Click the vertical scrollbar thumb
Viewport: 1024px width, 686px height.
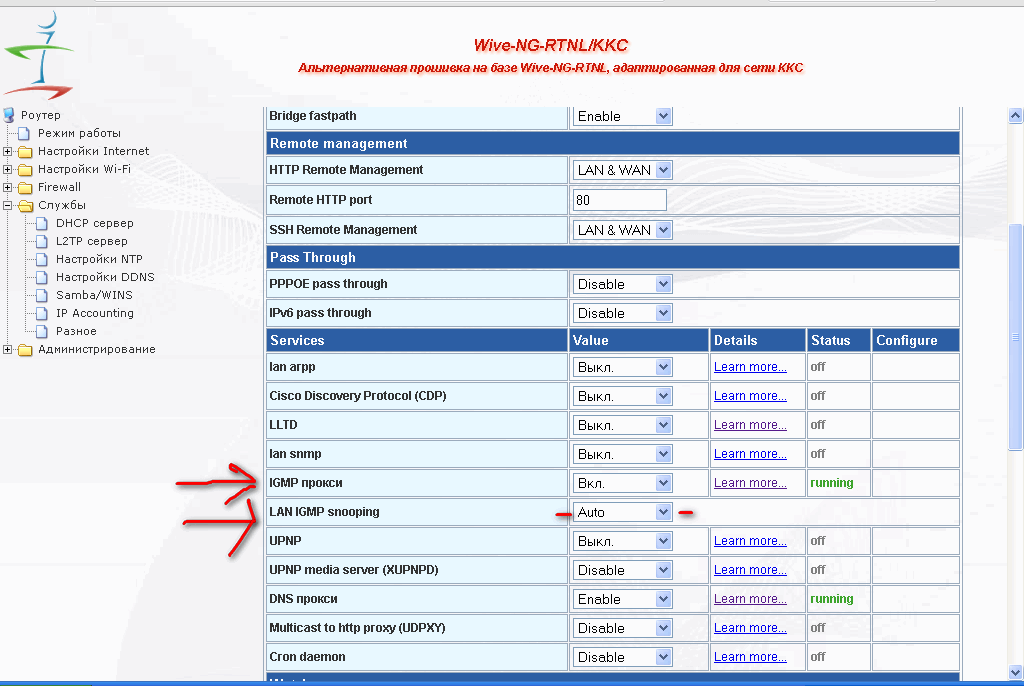click(x=1015, y=337)
